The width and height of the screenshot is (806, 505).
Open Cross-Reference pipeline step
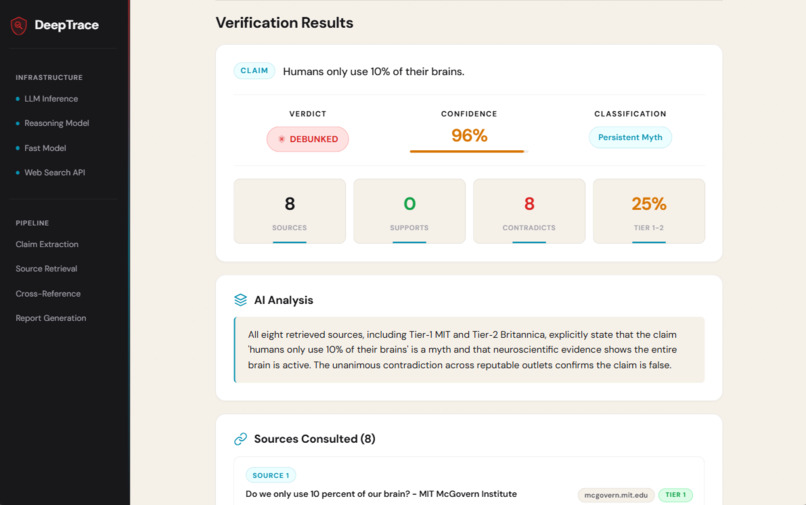point(48,294)
